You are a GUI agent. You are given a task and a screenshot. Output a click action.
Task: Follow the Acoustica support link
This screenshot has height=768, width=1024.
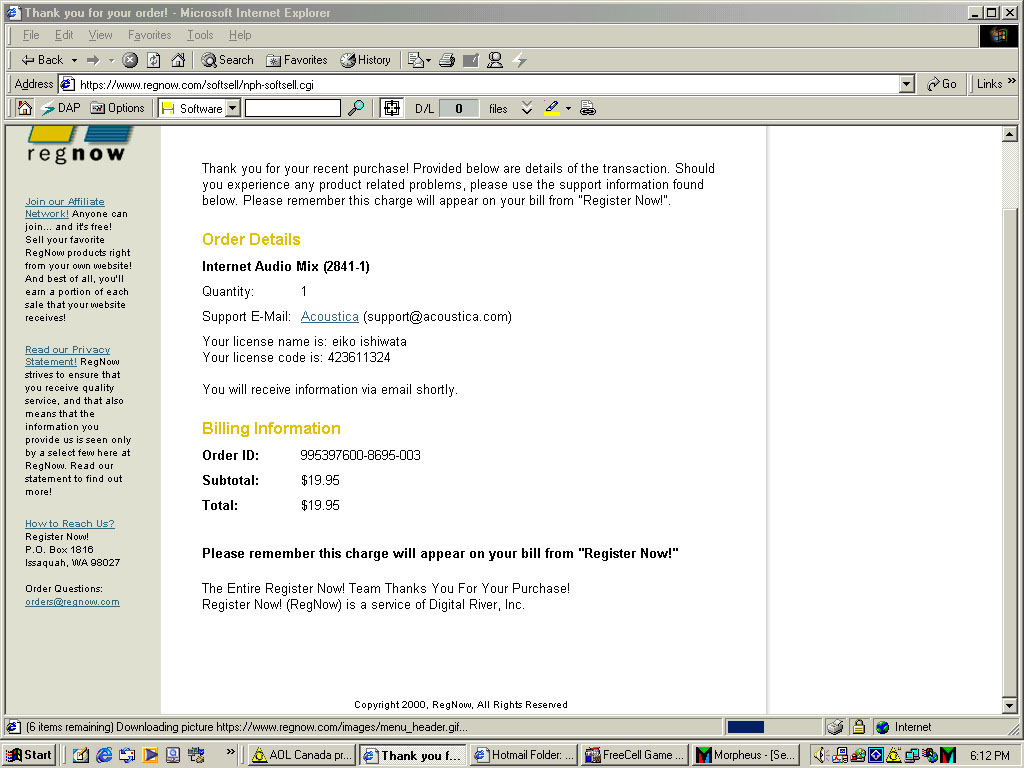[330, 317]
